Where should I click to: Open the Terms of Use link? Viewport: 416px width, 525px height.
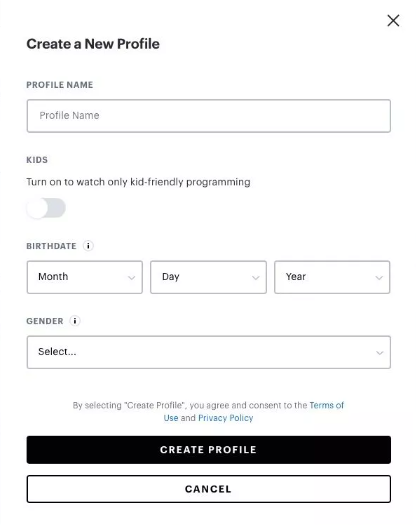254,411
